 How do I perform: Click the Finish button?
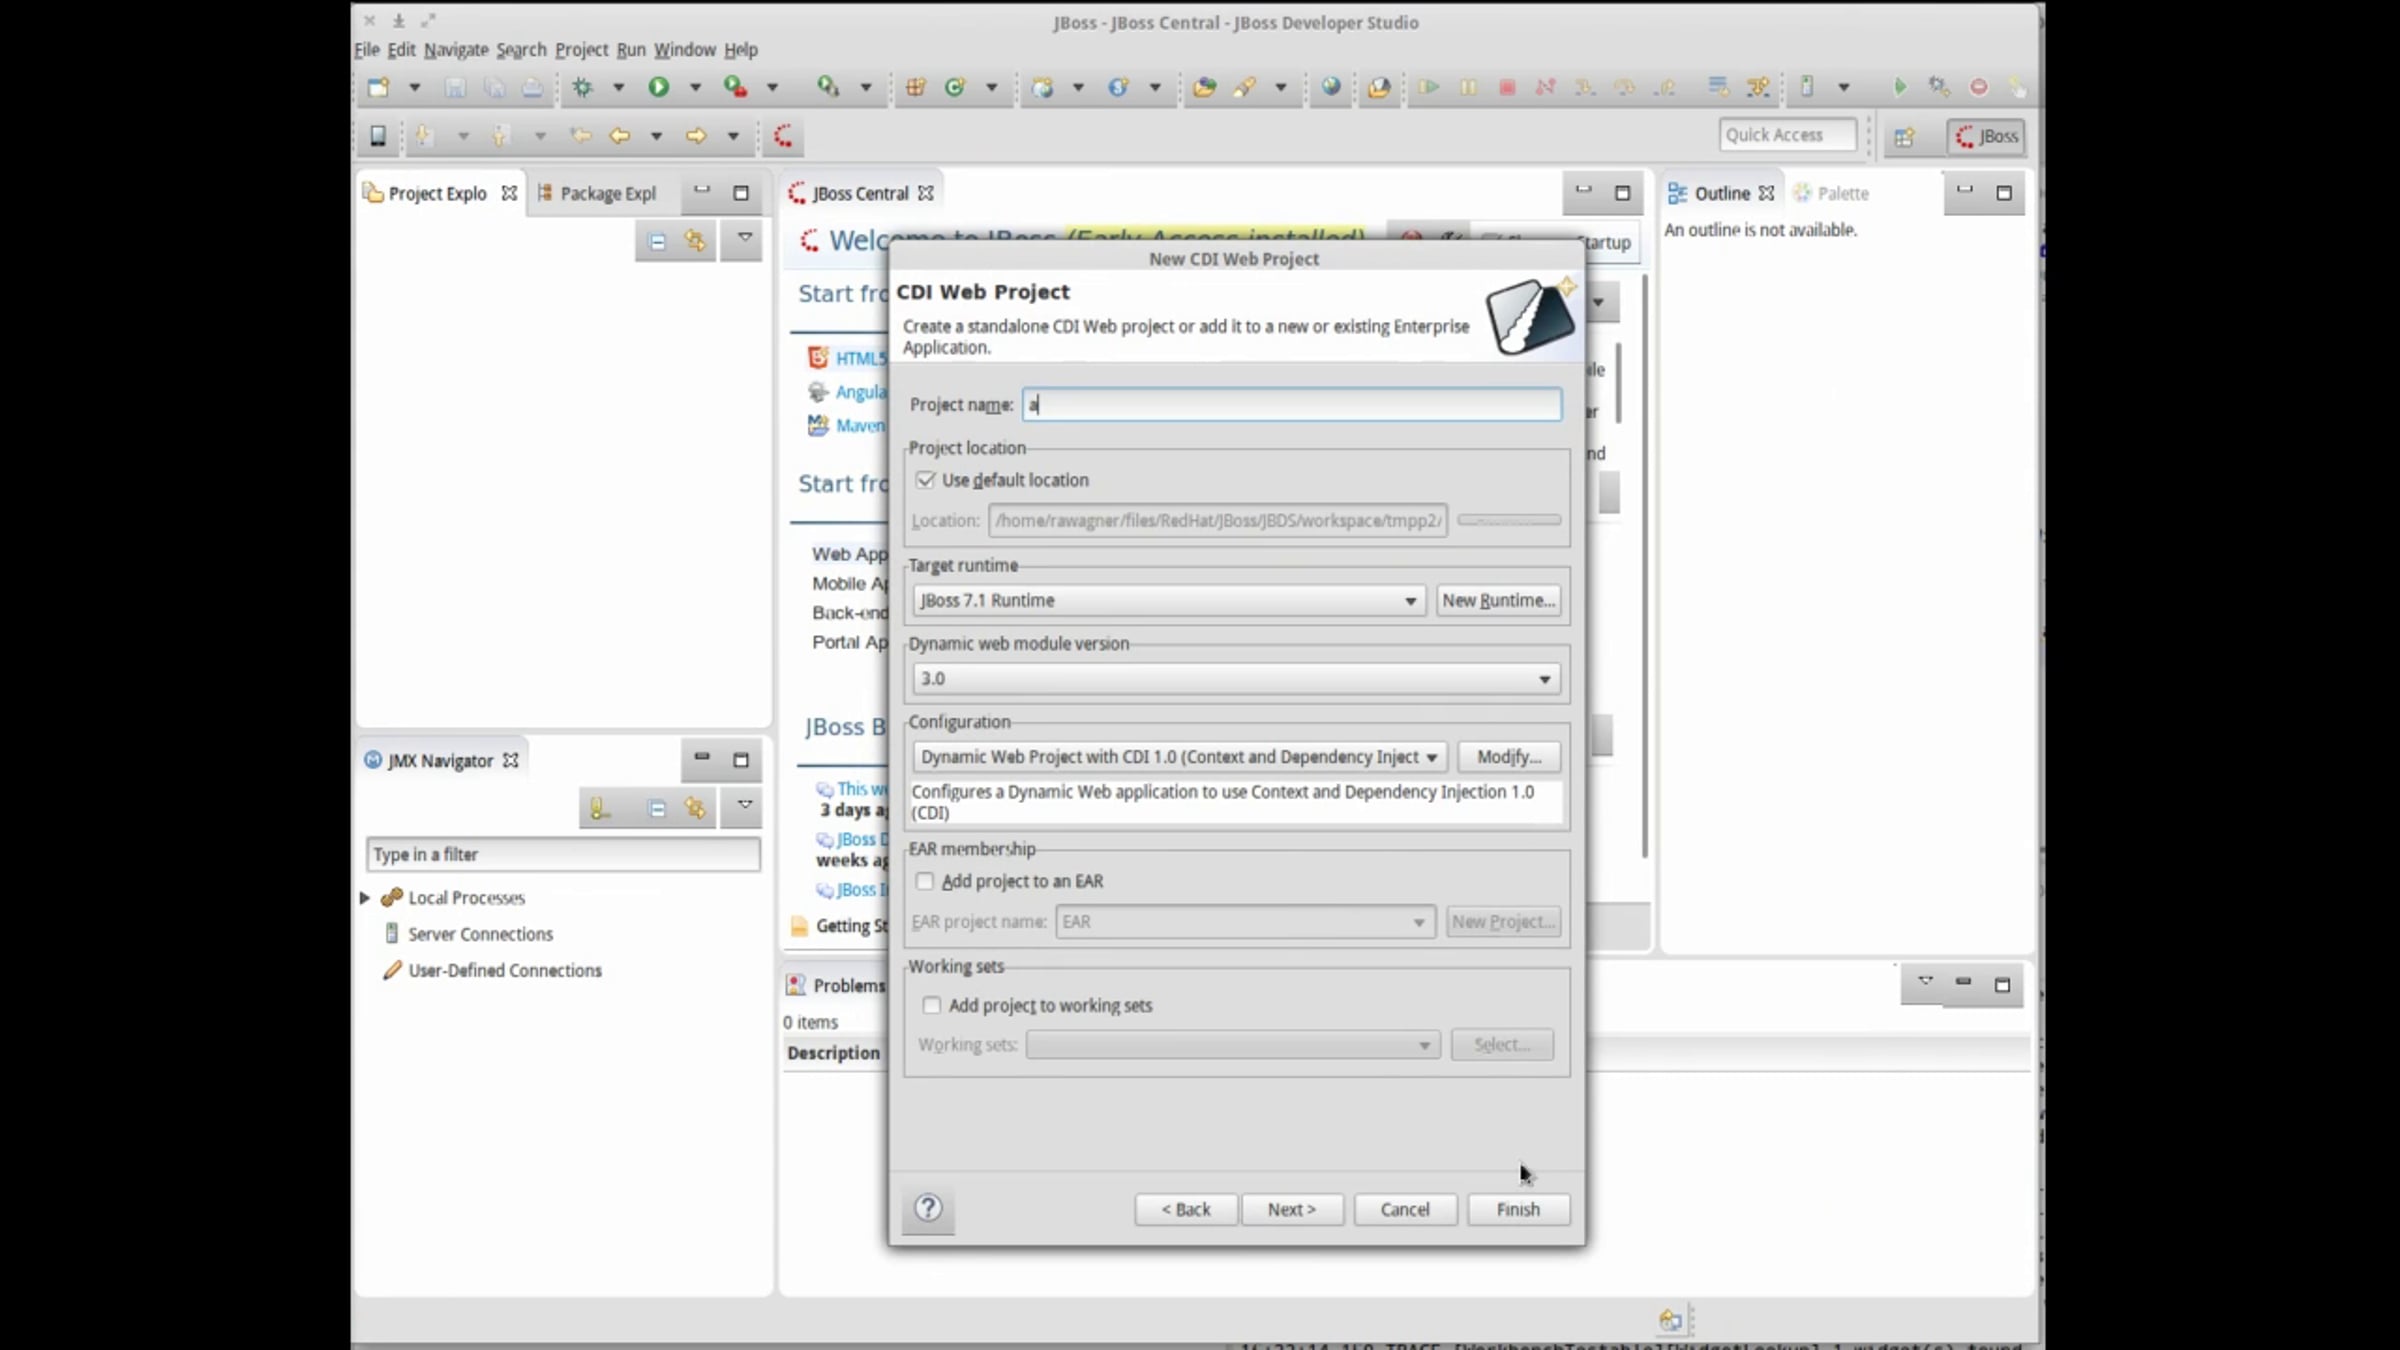point(1518,1209)
